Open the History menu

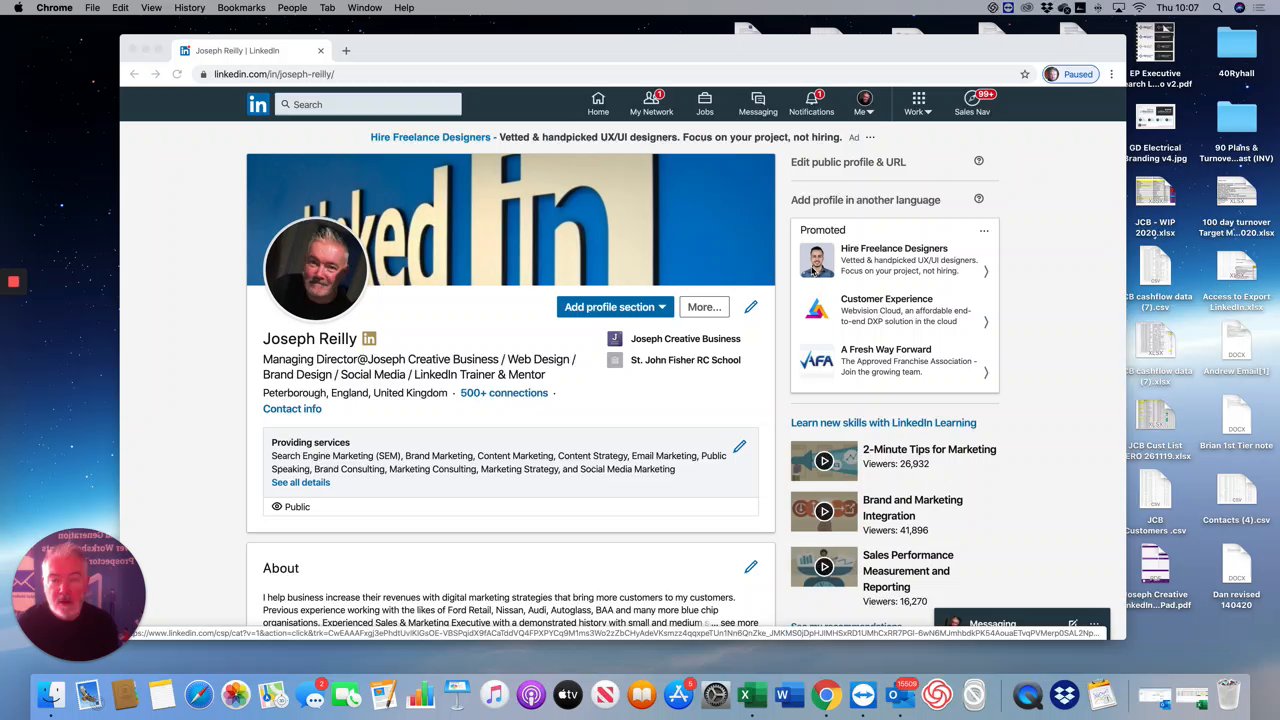189,8
